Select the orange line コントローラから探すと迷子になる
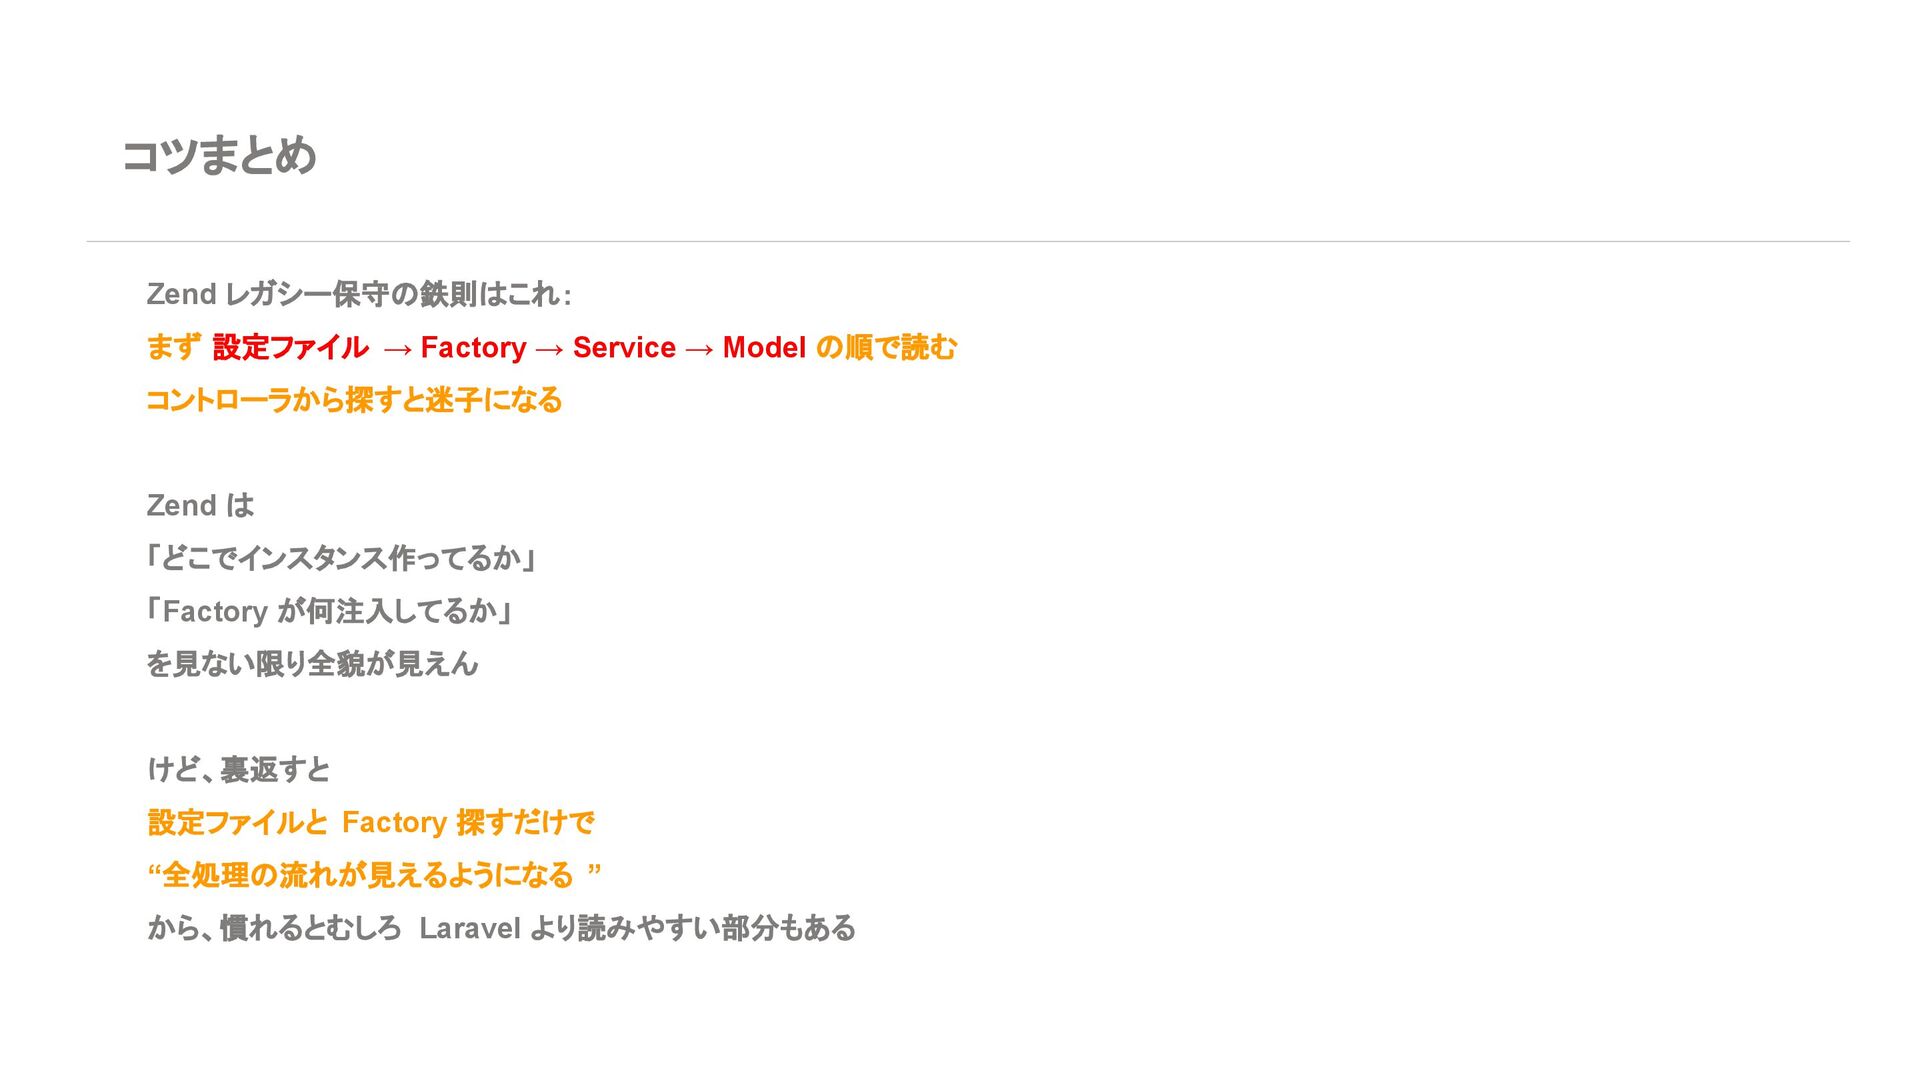 coord(354,400)
